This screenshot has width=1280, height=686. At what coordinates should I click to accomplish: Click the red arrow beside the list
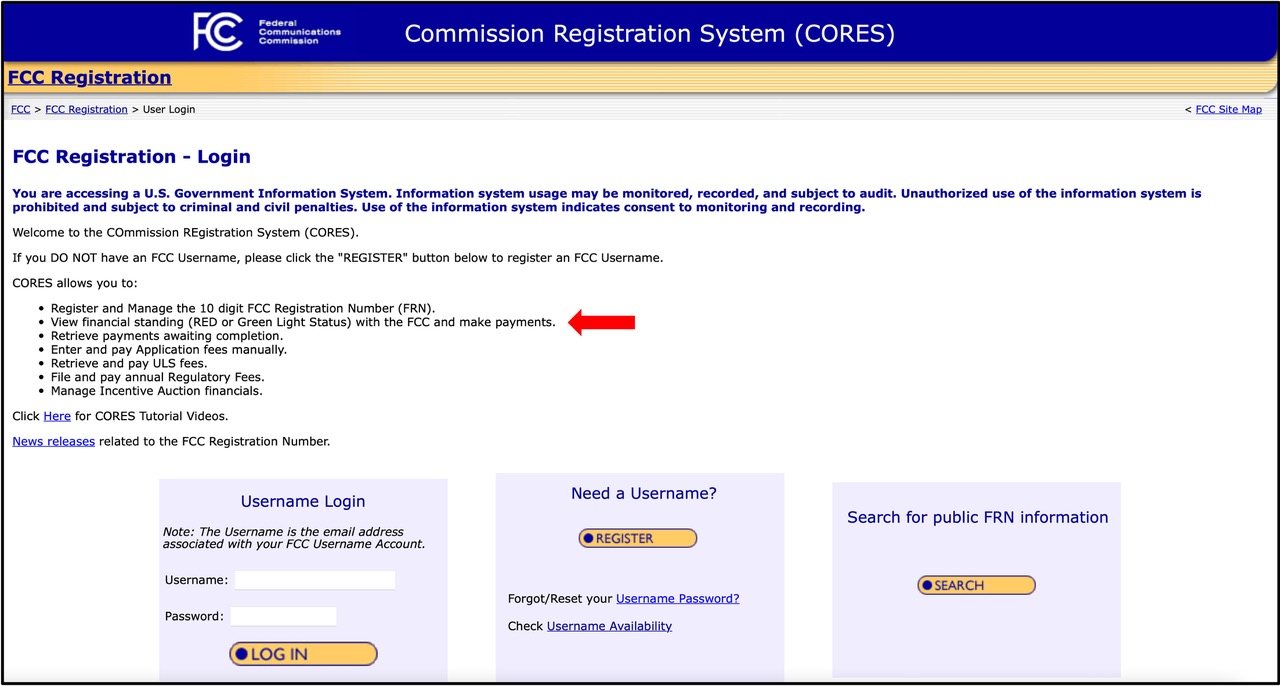pyautogui.click(x=602, y=322)
